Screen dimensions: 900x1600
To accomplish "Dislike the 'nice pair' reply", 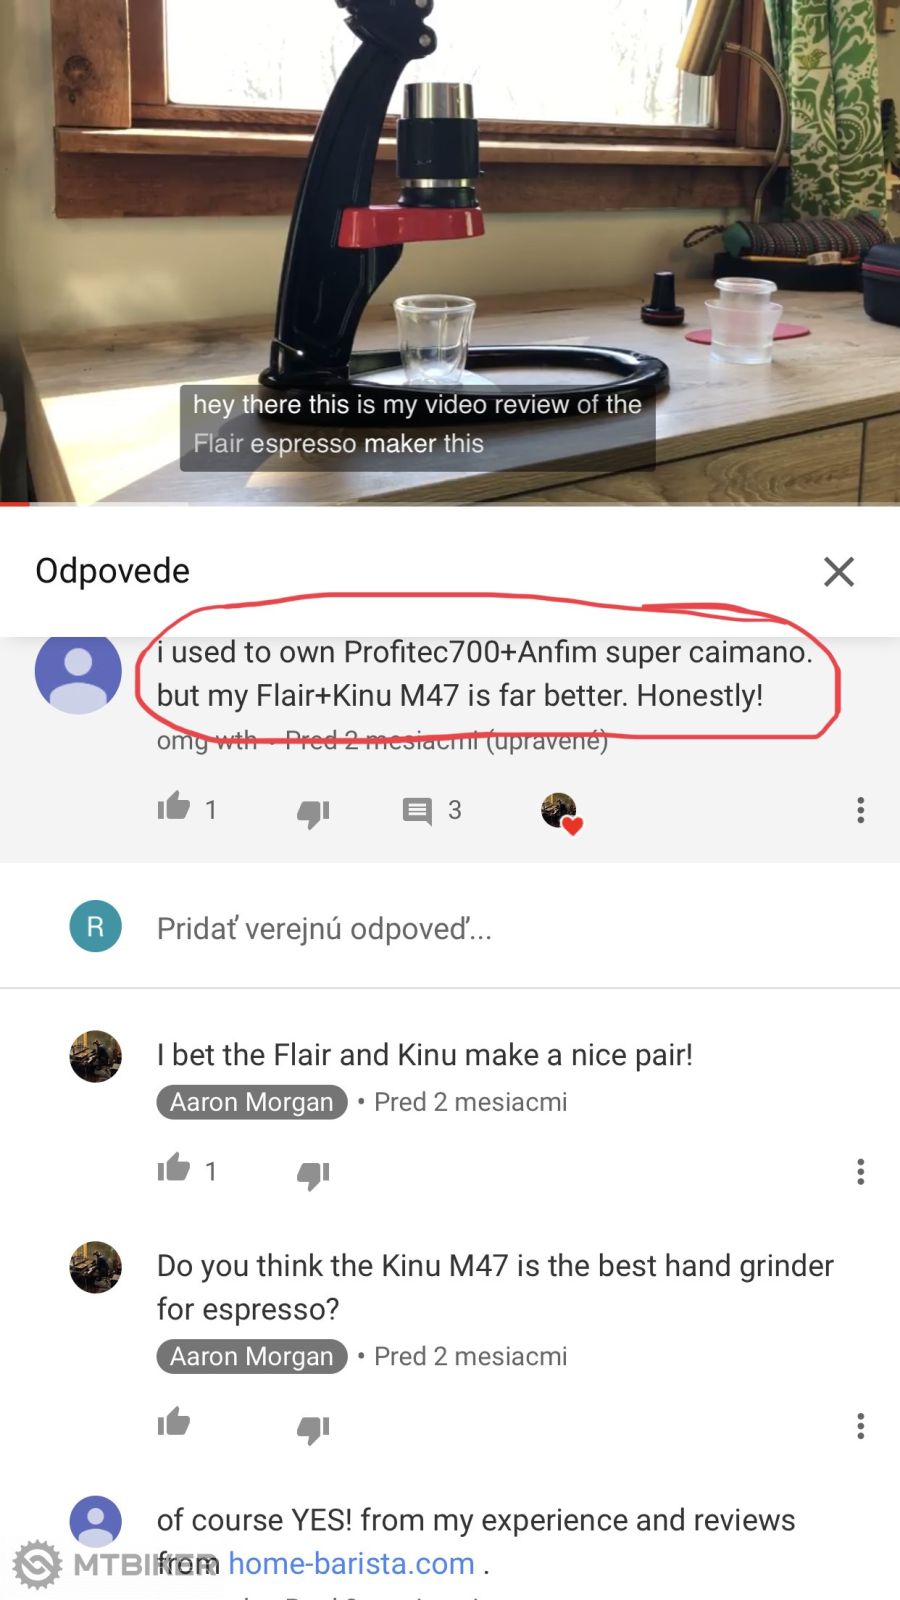I will click(x=313, y=1174).
